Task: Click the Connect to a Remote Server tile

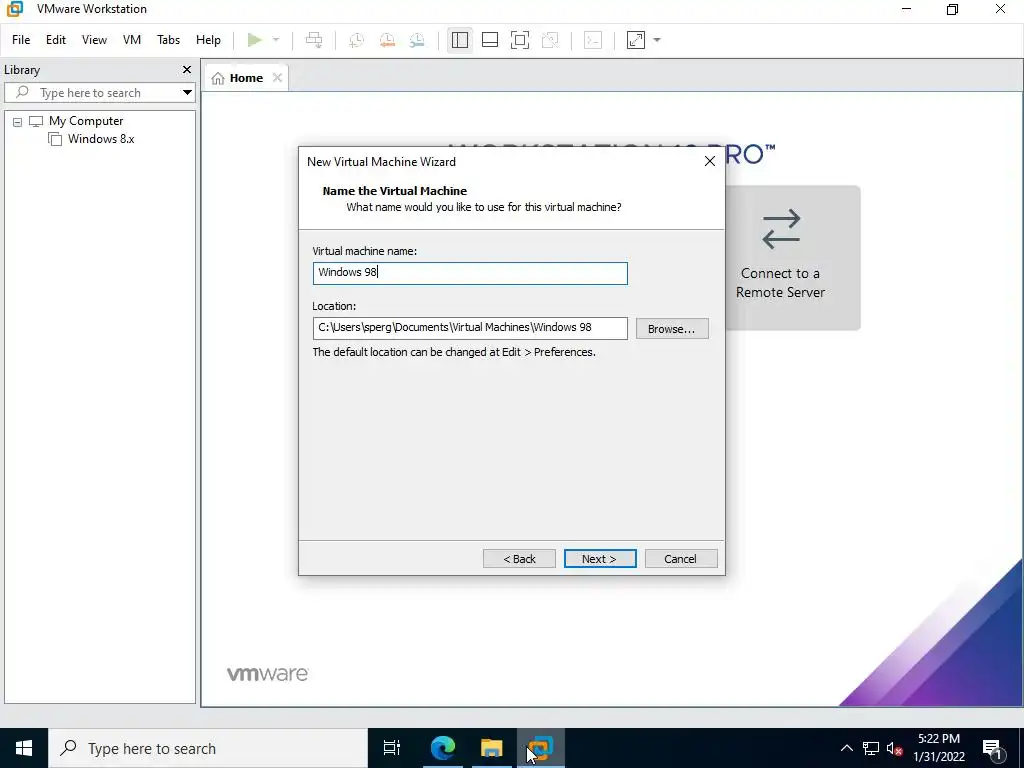Action: click(792, 257)
